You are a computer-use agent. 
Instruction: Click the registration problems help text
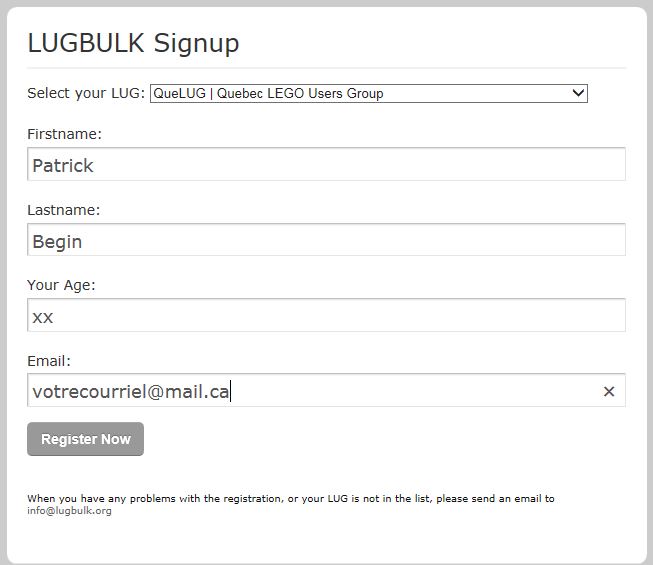(290, 498)
